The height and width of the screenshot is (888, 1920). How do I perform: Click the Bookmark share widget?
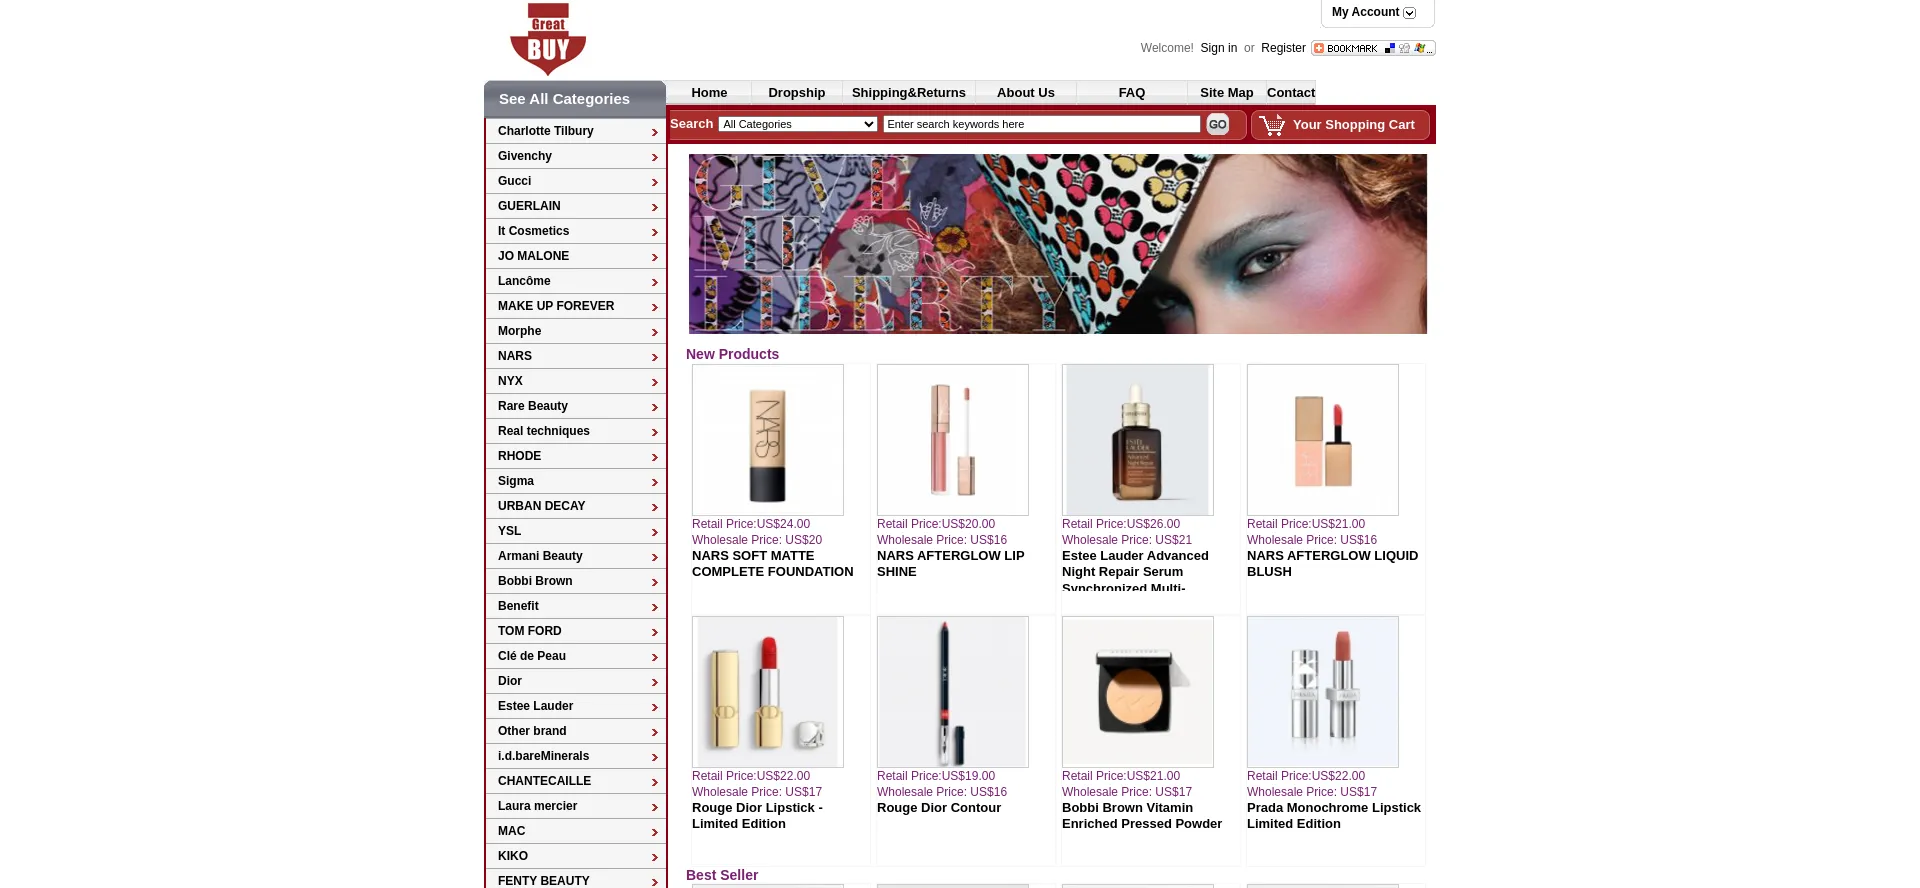click(1373, 48)
